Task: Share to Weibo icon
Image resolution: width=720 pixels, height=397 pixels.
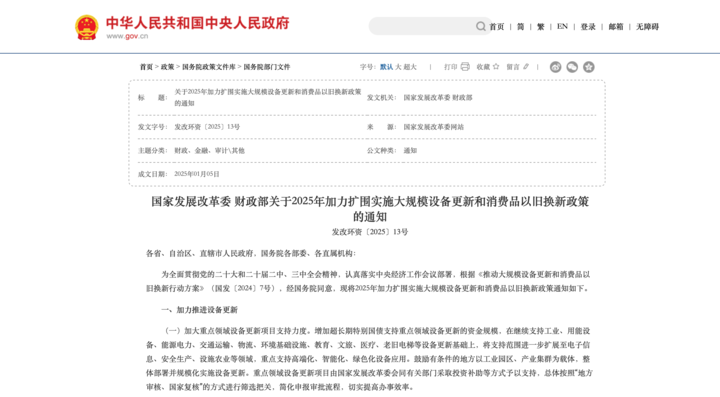Action: 556,67
